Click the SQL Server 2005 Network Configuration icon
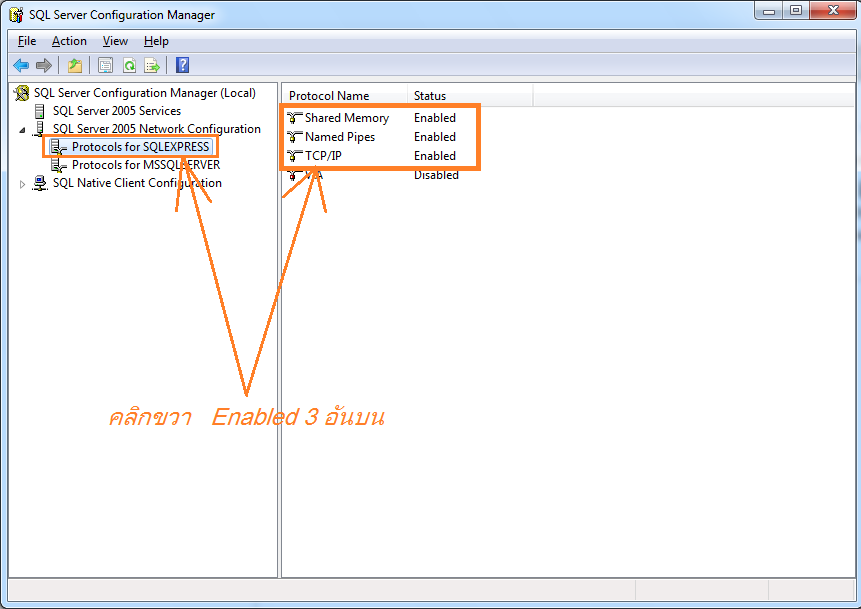 pos(40,128)
